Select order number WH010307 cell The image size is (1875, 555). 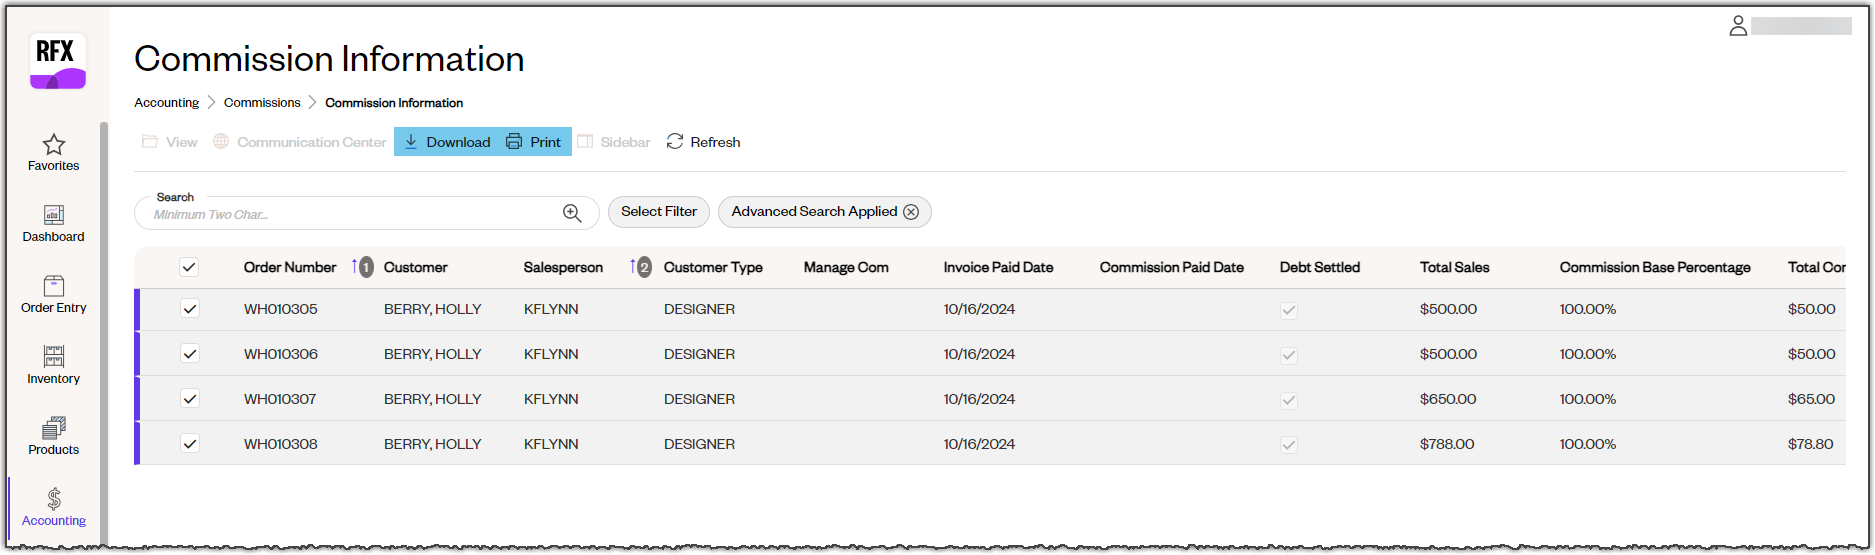pyautogui.click(x=280, y=399)
